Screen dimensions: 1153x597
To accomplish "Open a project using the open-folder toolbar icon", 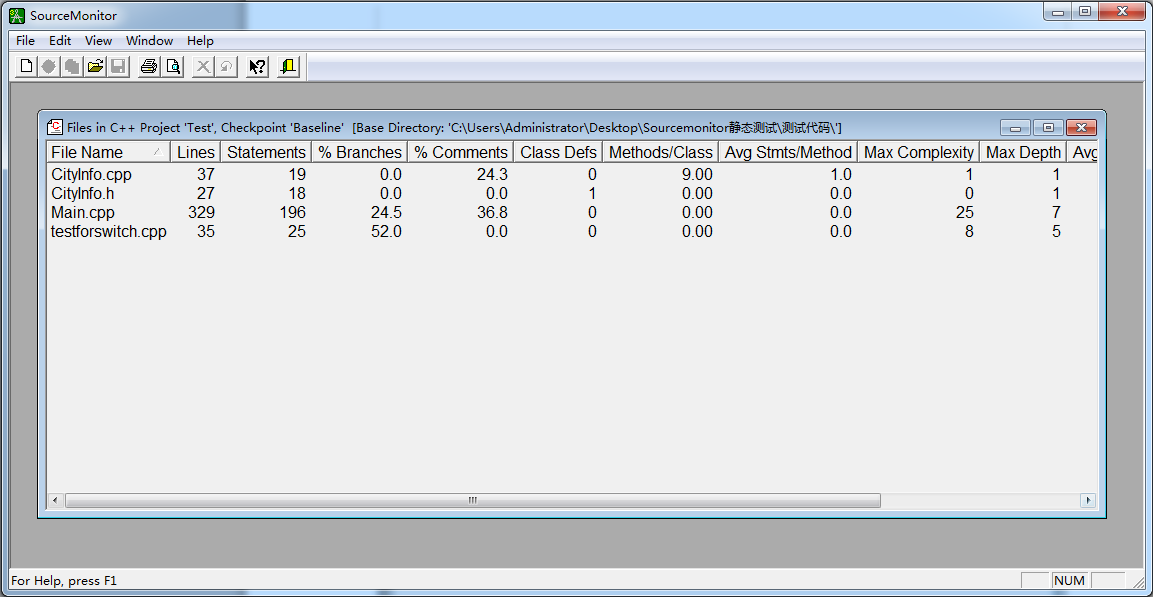I will point(94,65).
